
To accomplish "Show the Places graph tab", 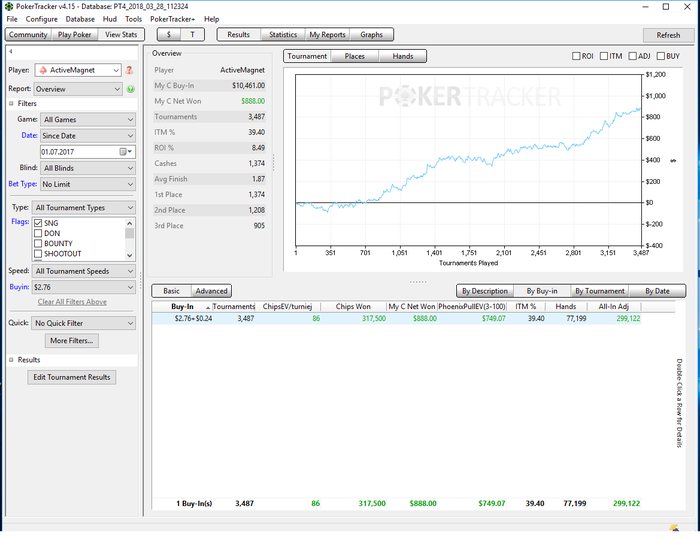I will [354, 56].
